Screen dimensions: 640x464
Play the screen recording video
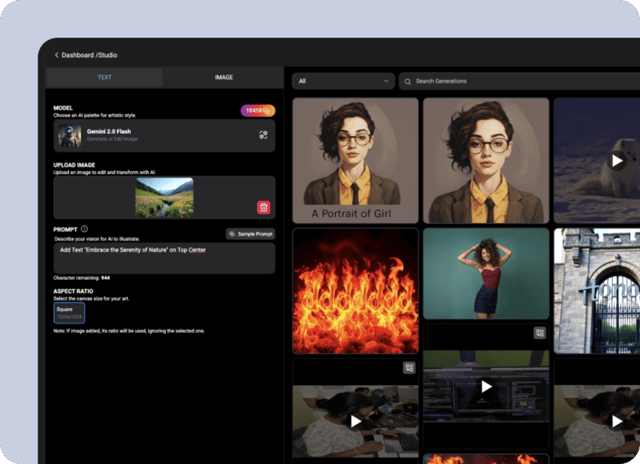pyautogui.click(x=486, y=386)
